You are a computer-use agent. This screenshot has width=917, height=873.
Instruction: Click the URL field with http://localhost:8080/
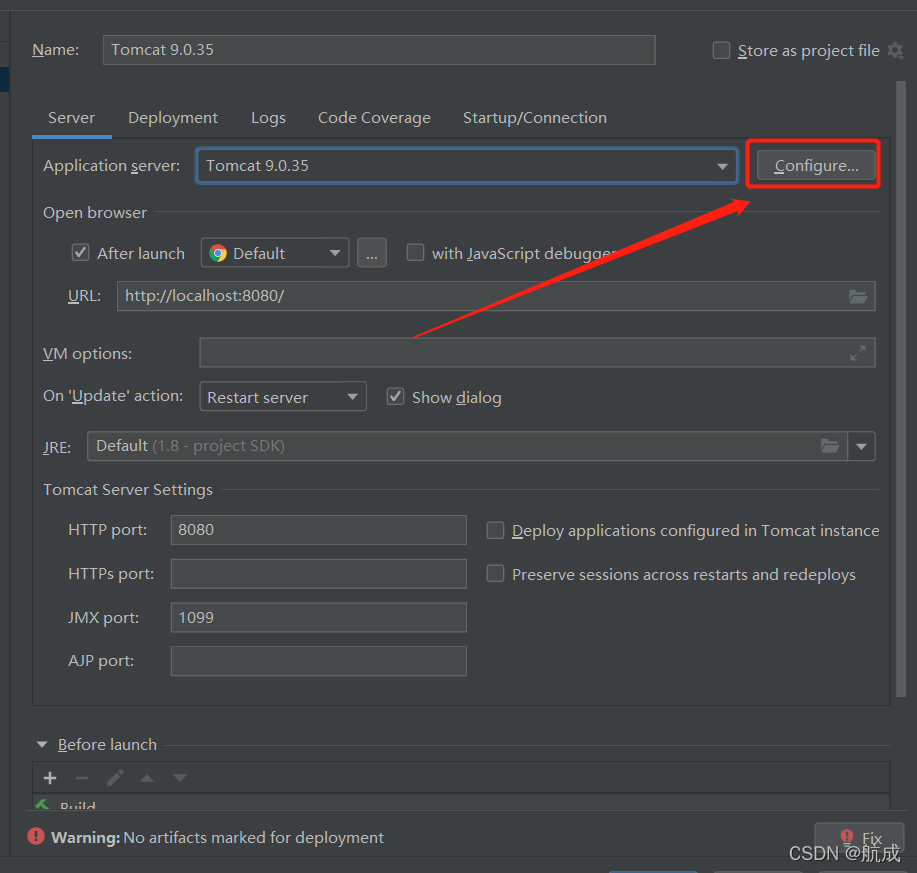pos(496,296)
